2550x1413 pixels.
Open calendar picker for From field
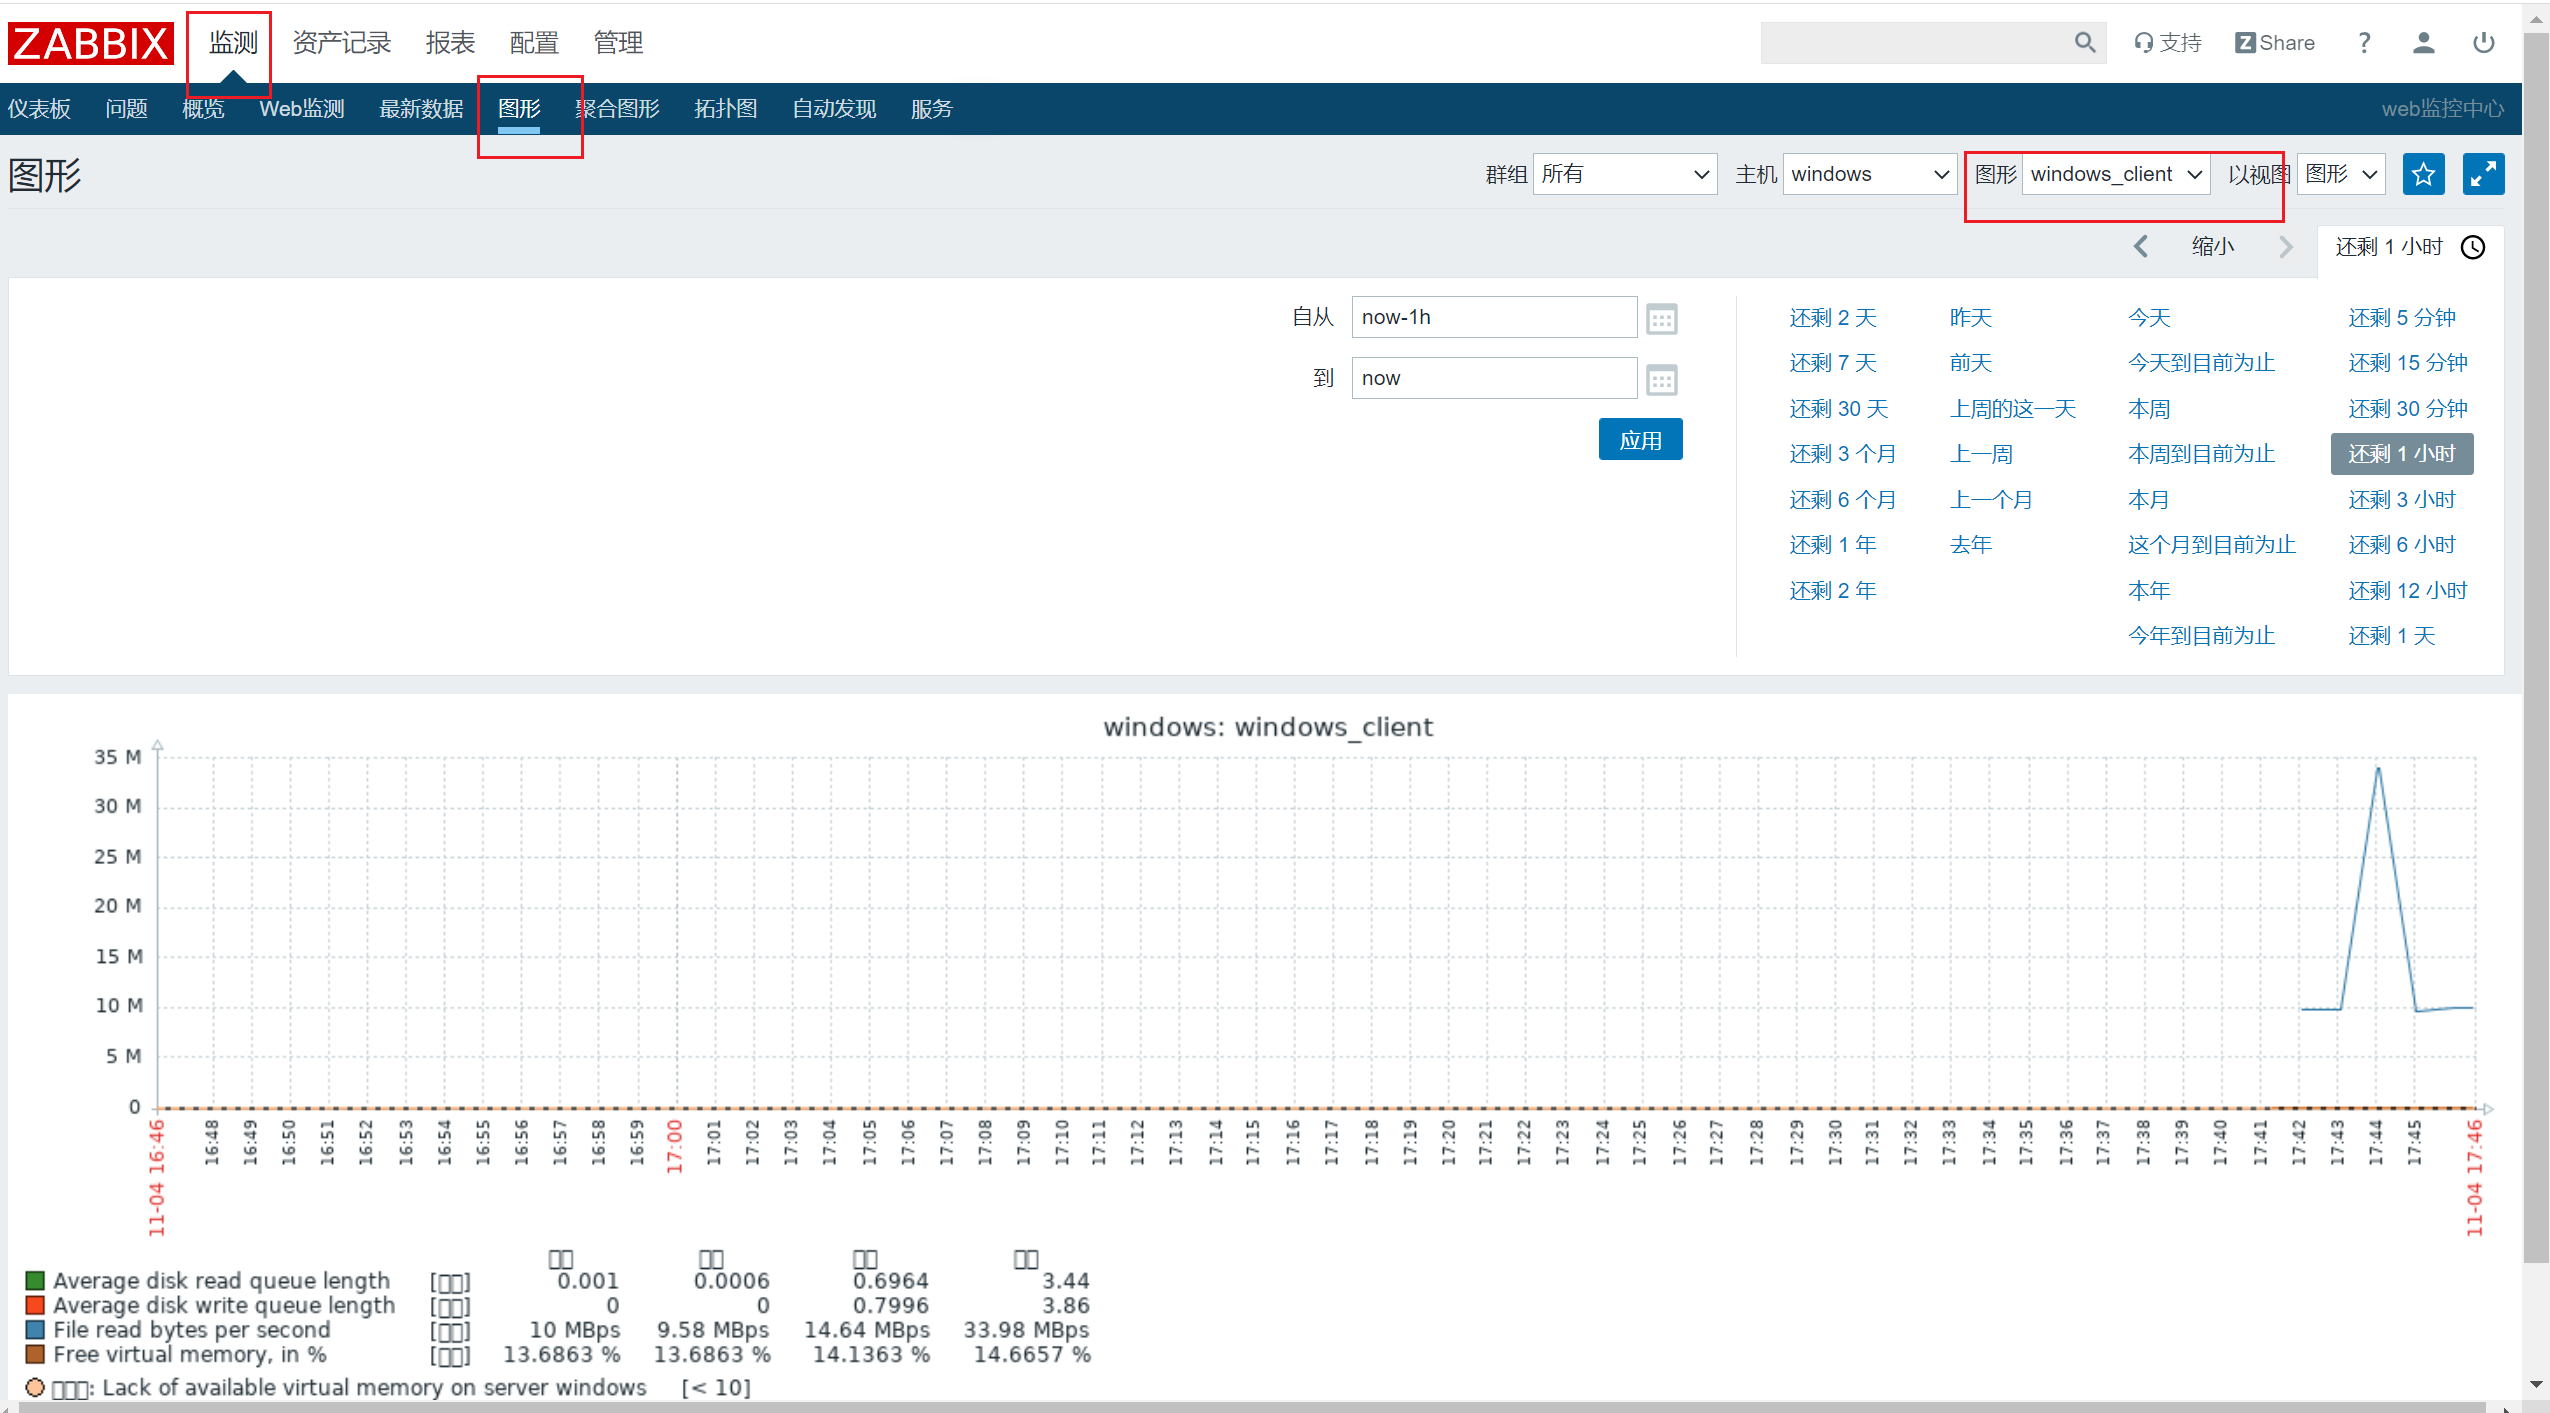(1661, 319)
